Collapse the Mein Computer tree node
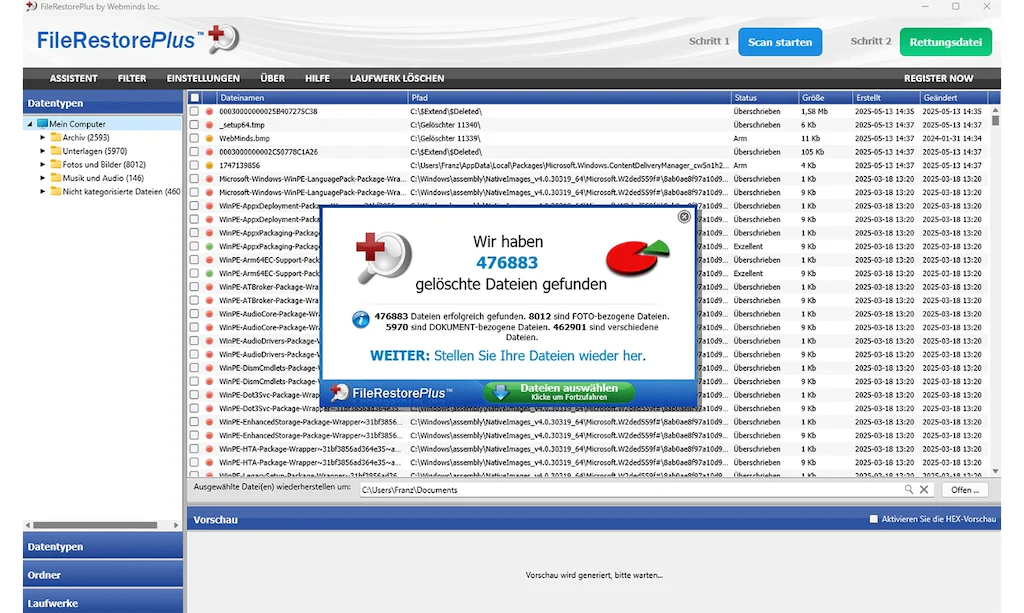 point(29,123)
